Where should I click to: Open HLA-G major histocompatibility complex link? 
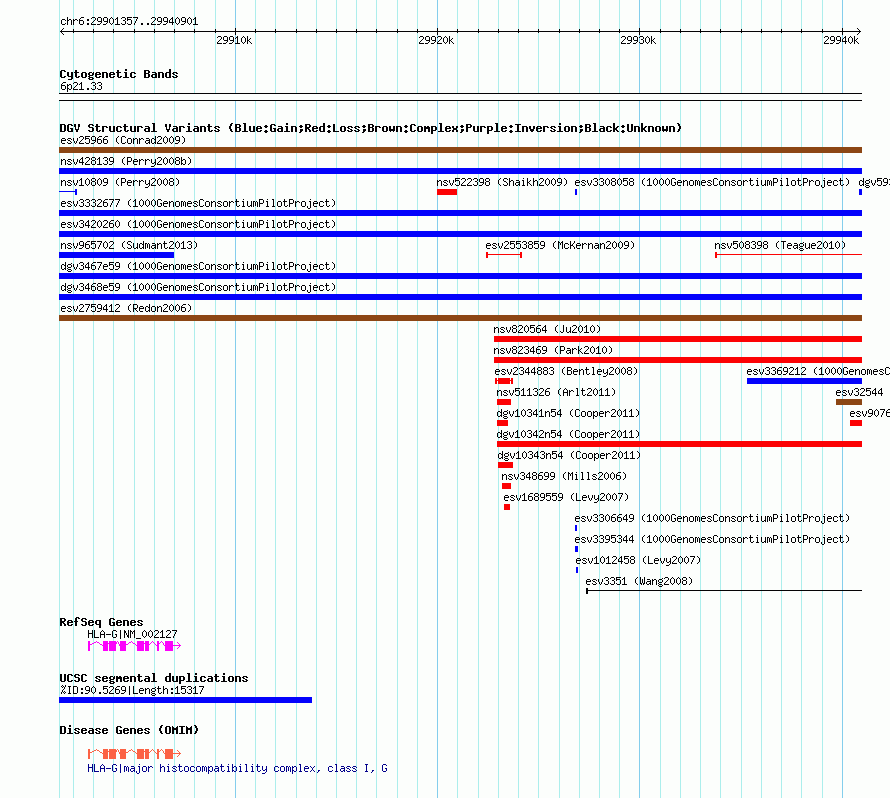click(237, 768)
